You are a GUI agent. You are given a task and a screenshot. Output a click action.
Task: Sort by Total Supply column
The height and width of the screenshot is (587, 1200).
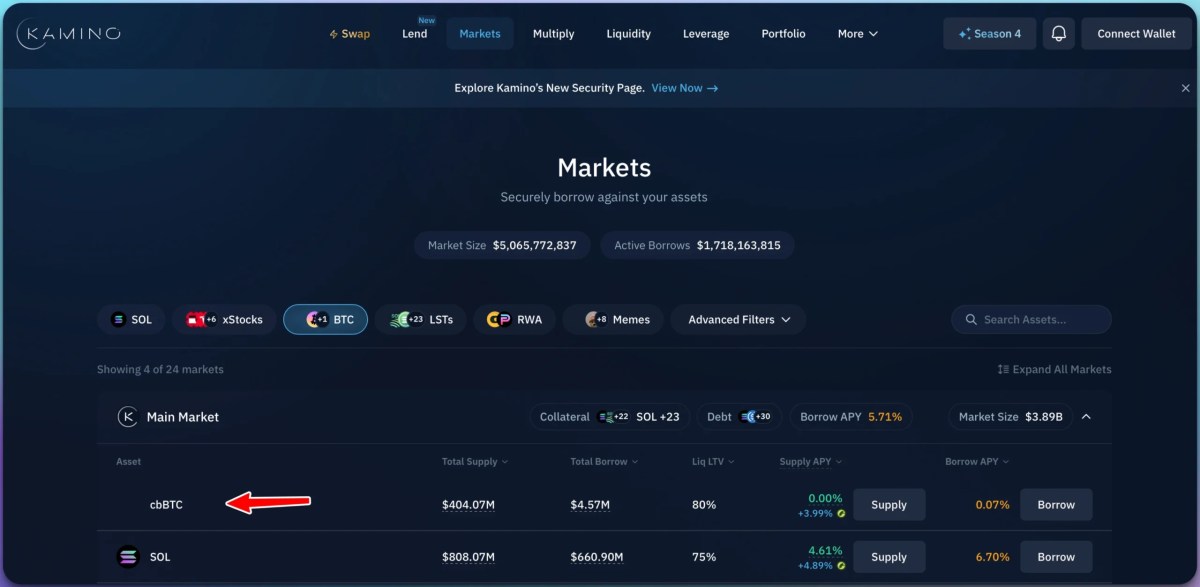point(475,462)
